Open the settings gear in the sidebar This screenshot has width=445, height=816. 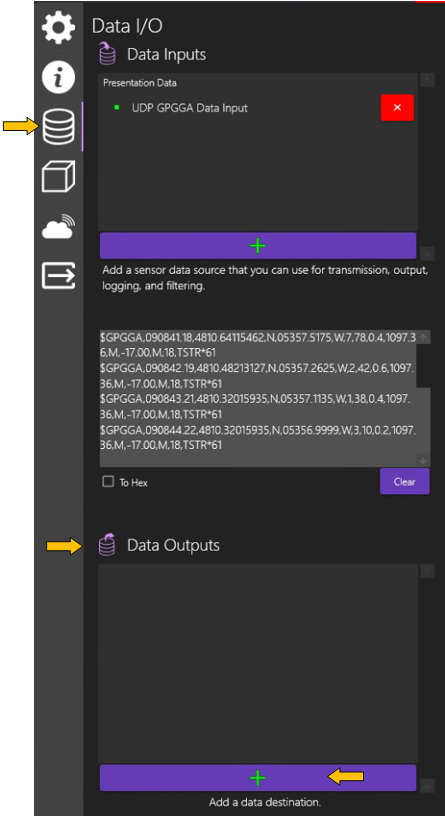[x=58, y=27]
